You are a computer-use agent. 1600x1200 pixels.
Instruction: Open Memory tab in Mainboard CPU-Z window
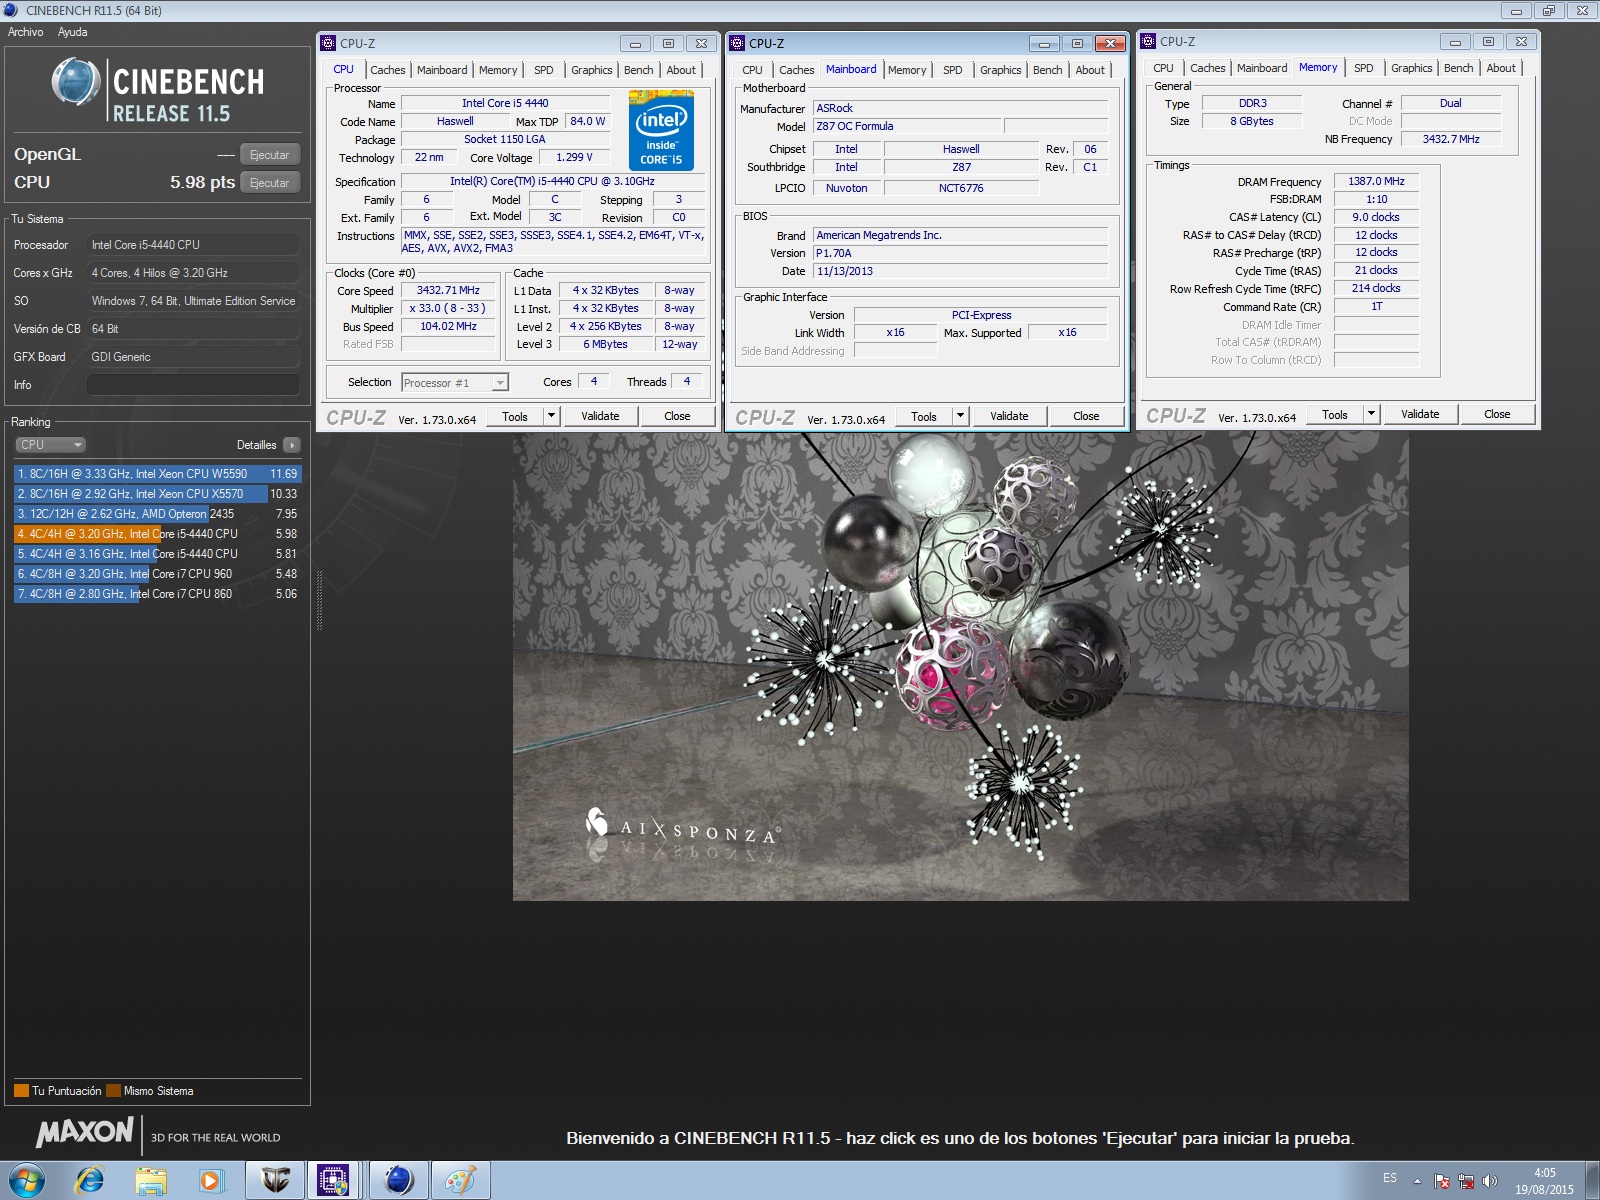[x=907, y=70]
